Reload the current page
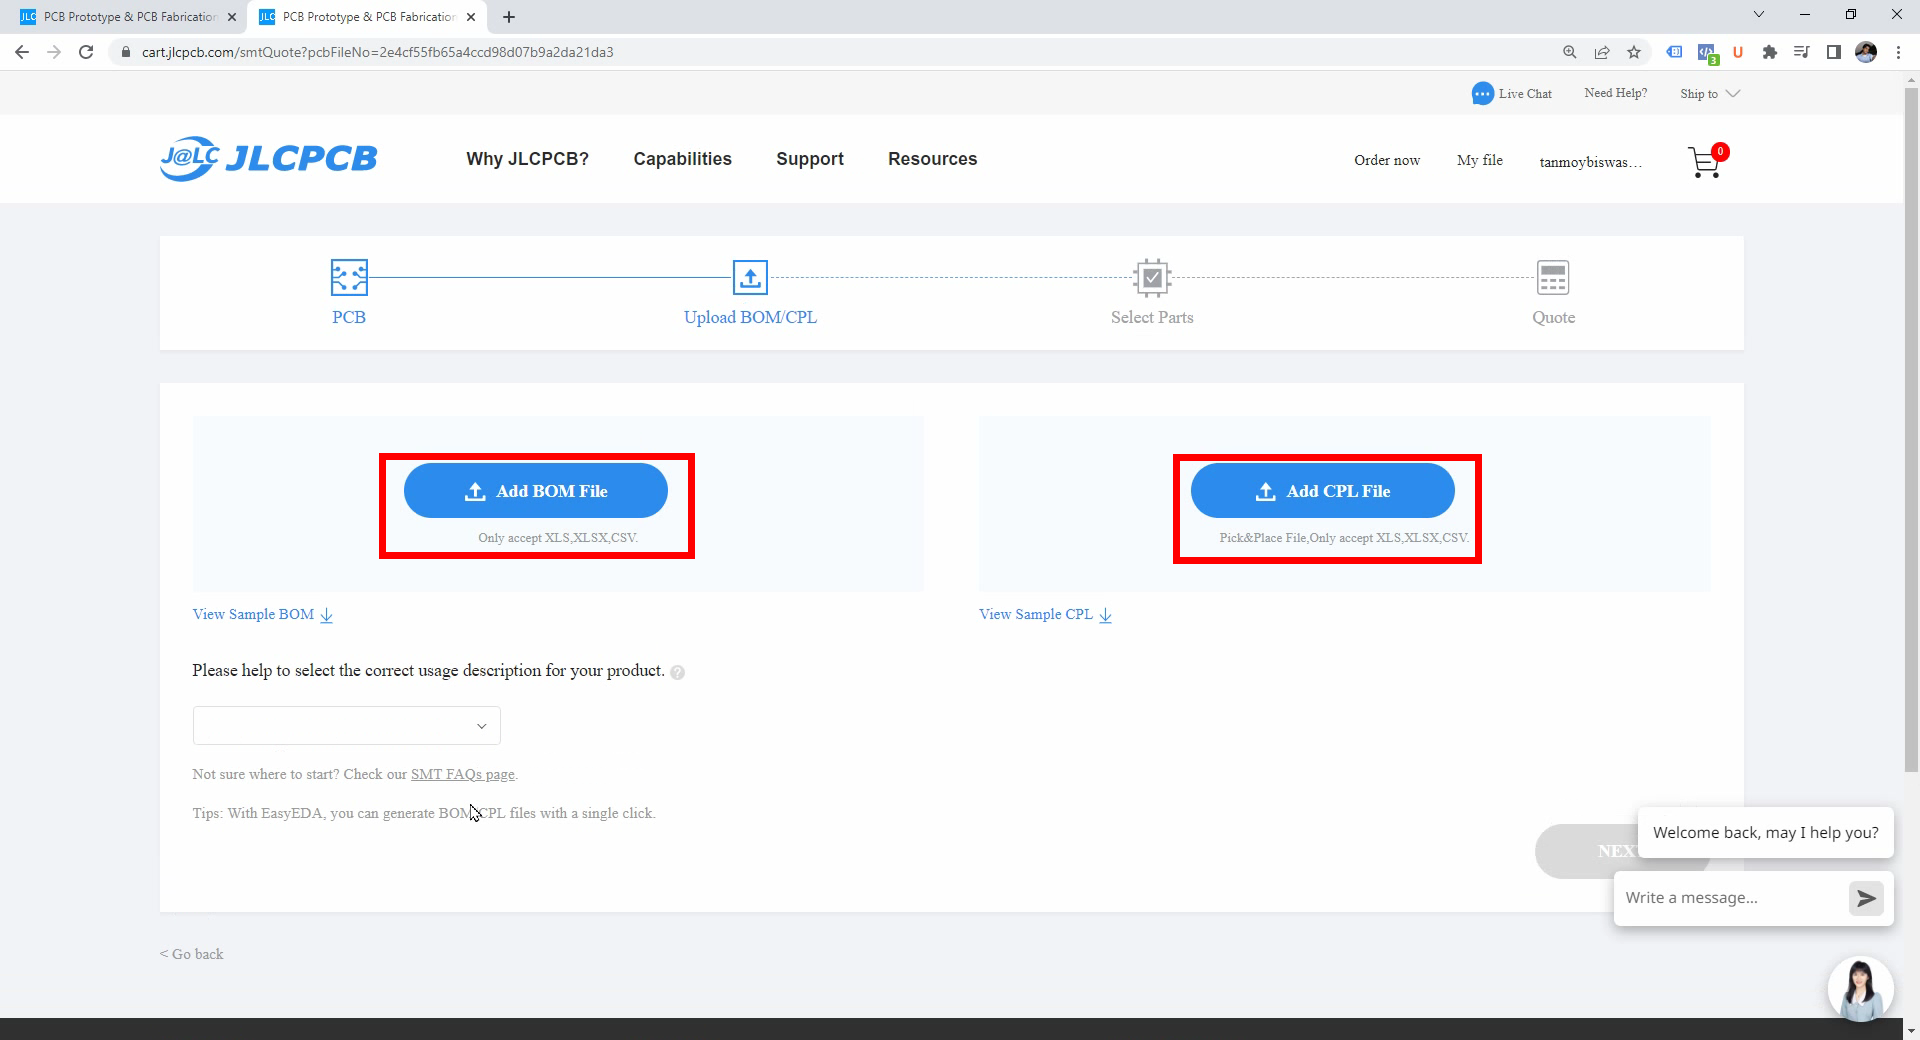 tap(86, 52)
